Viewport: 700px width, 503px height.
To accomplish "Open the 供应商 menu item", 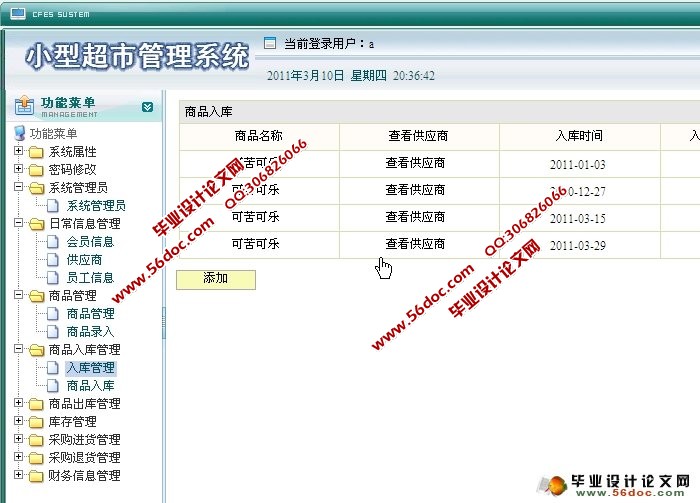I will click(84, 260).
